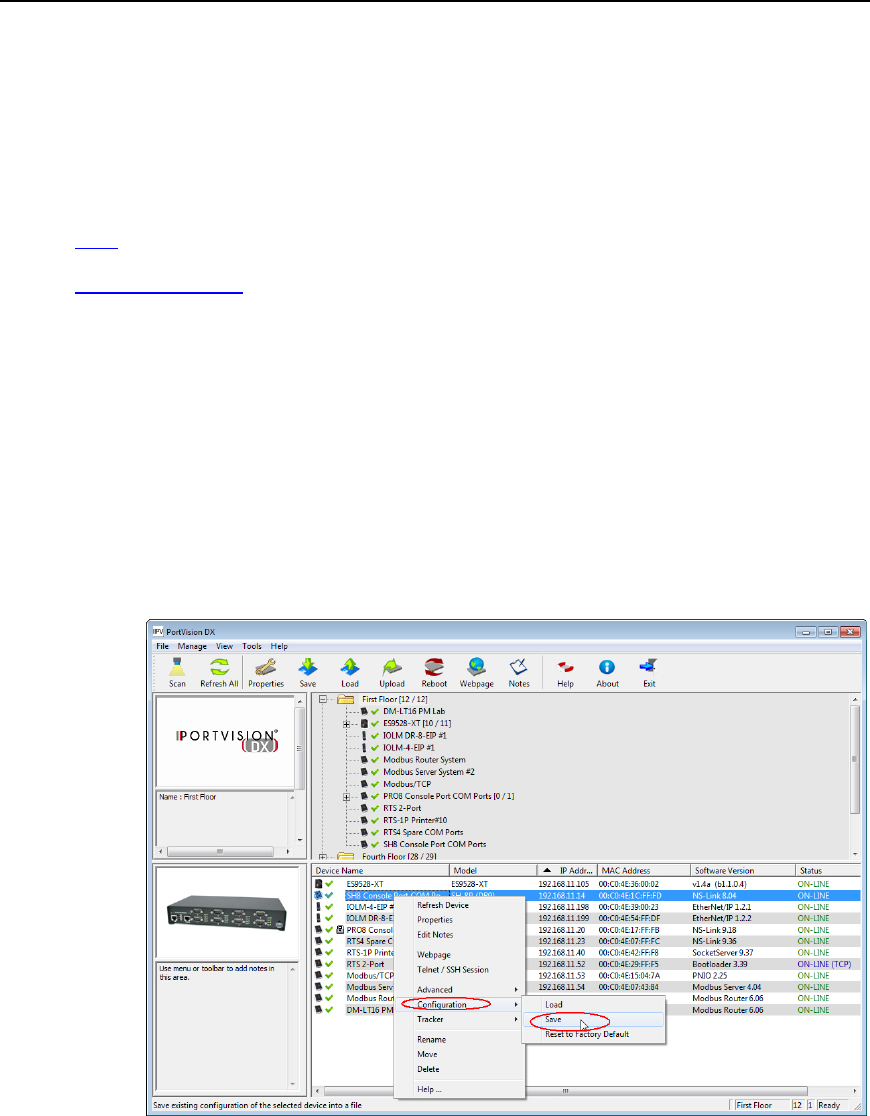The width and height of the screenshot is (870, 1116).
Task: Open the Configuration submenu
Action: point(459,1005)
